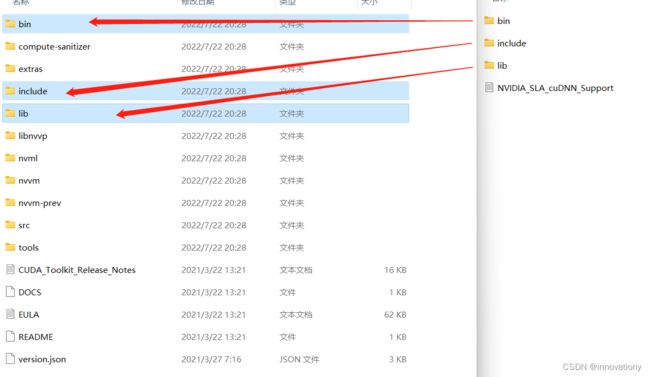Screen dimensions: 650x377
Task: Select the nvvm folder name
Action: [29, 180]
